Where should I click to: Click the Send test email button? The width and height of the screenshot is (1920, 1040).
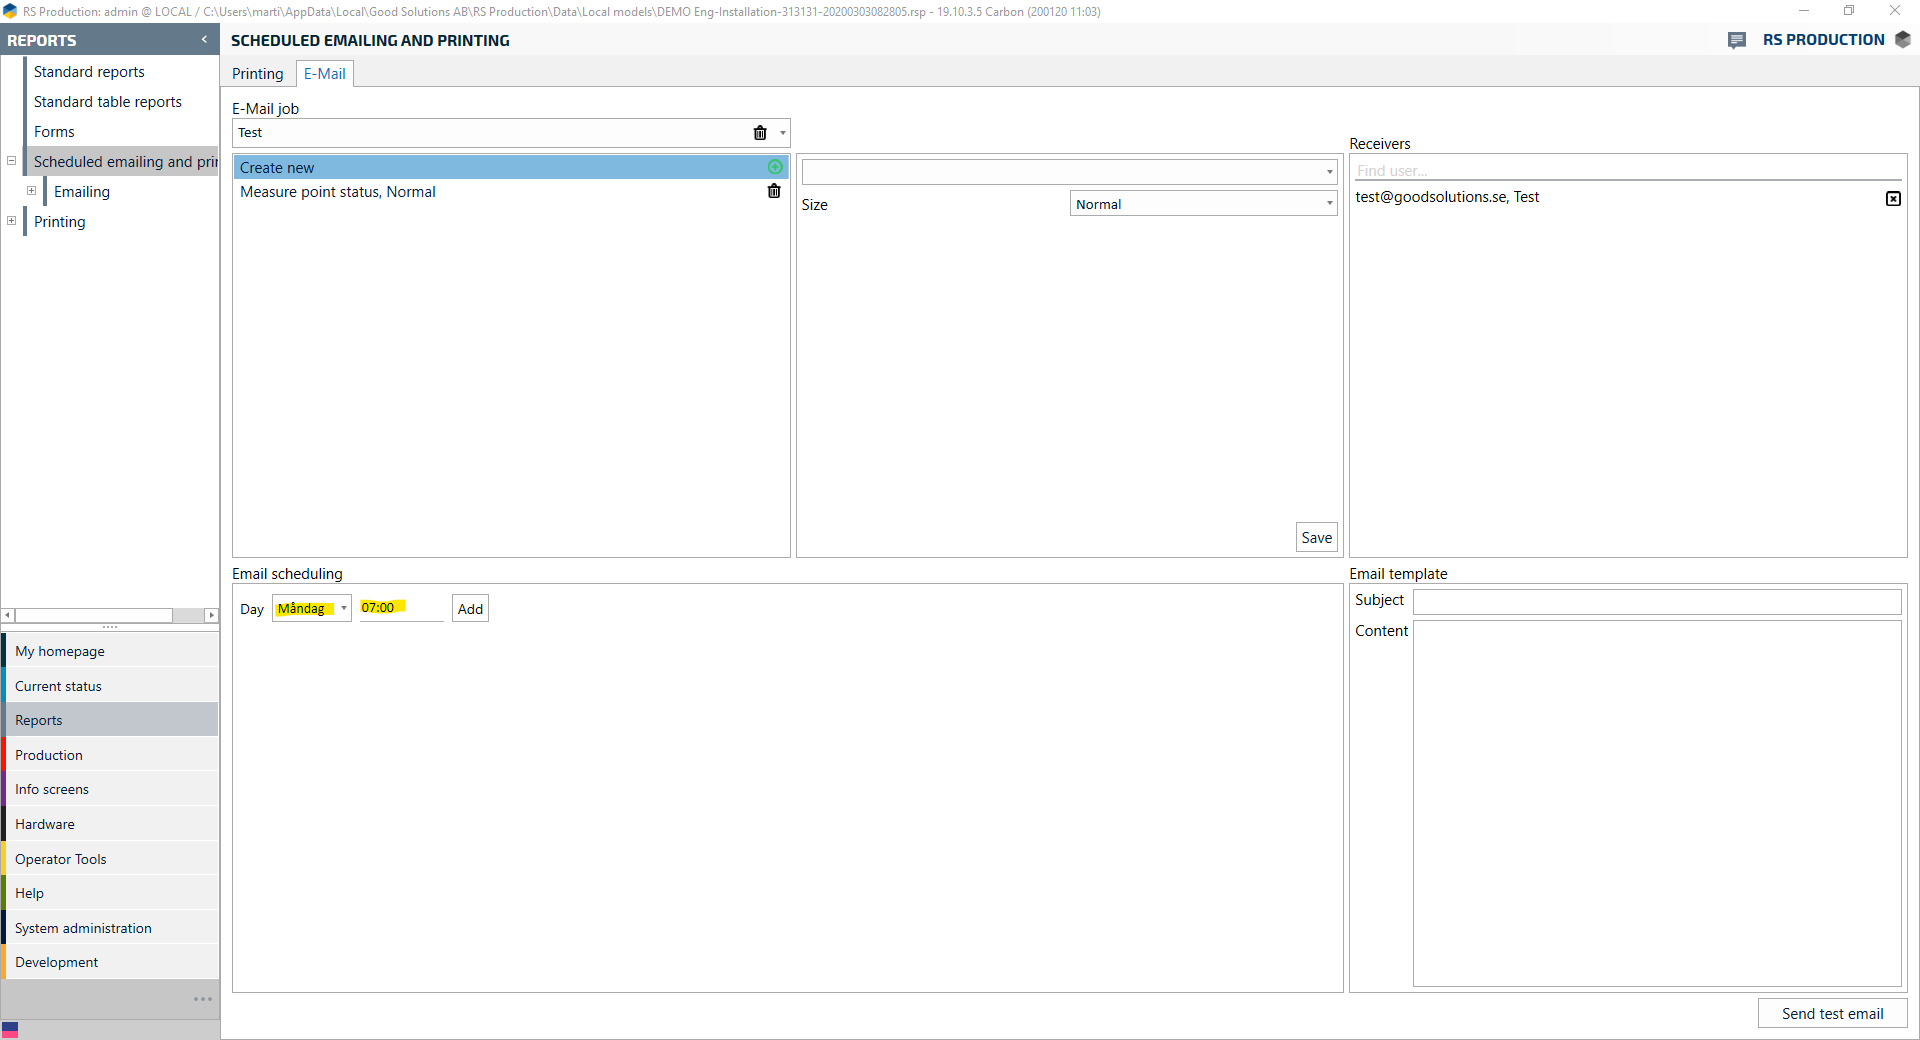1832,1013
